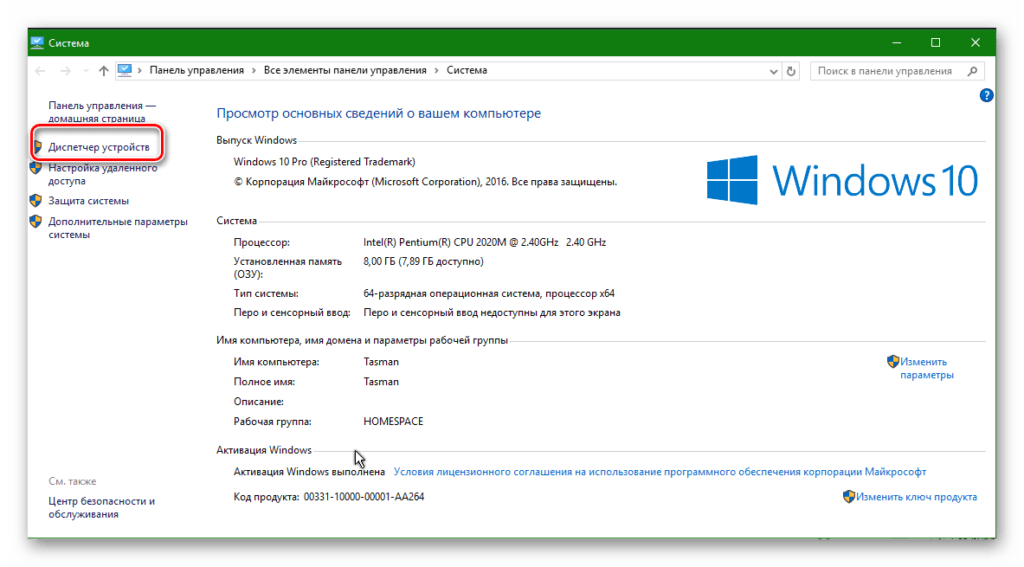Screen dimensions: 1024x567
Task: Expand address bar history dropdown
Action: tap(772, 71)
